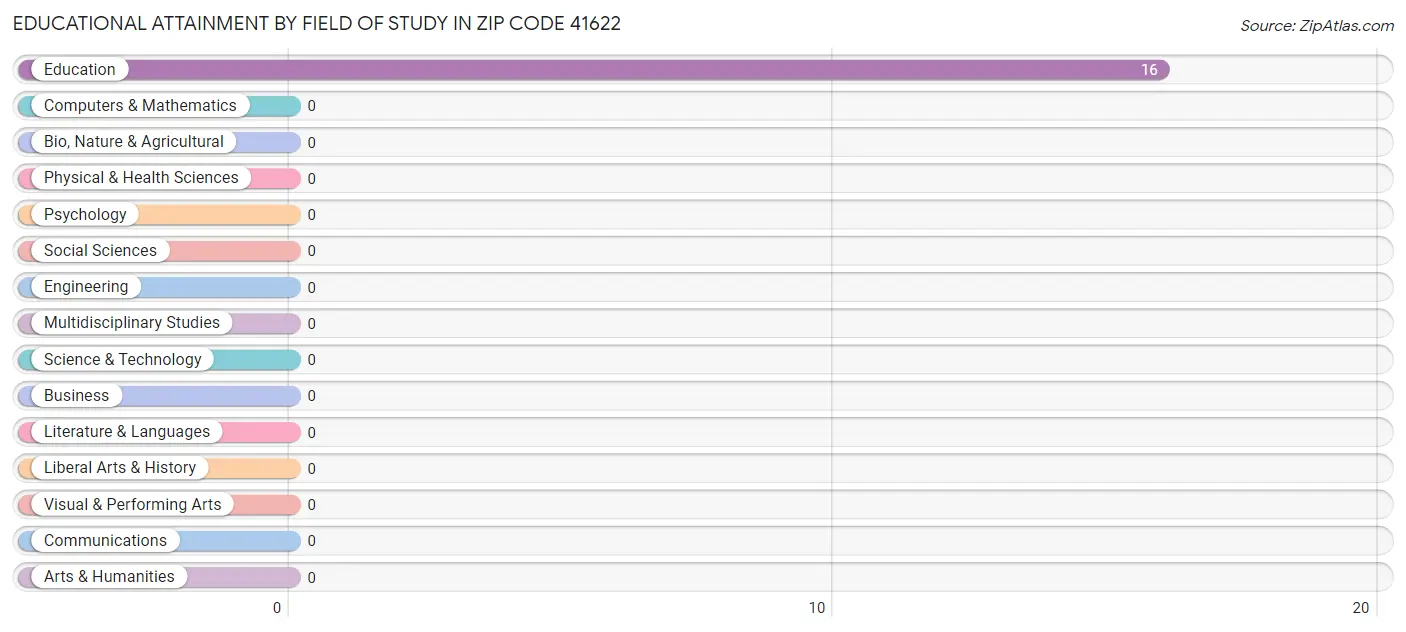Select the Communications category label
This screenshot has width=1406, height=632.
point(105,541)
